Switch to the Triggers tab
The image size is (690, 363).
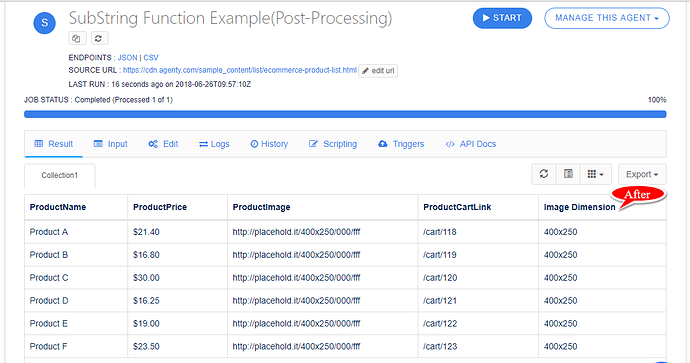(401, 144)
